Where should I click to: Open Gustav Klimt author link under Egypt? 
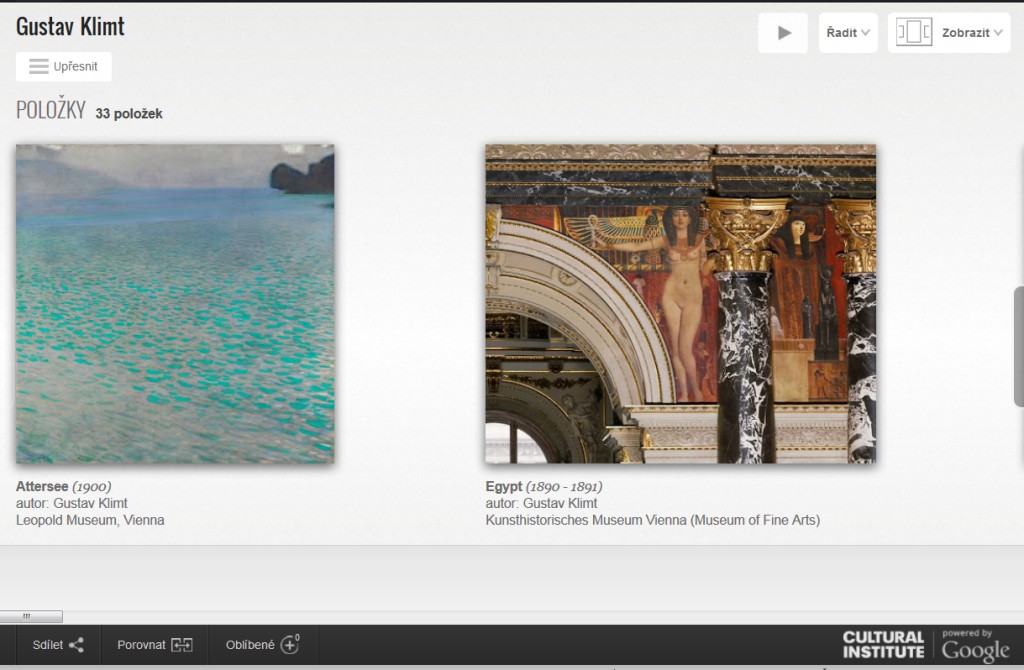point(560,503)
